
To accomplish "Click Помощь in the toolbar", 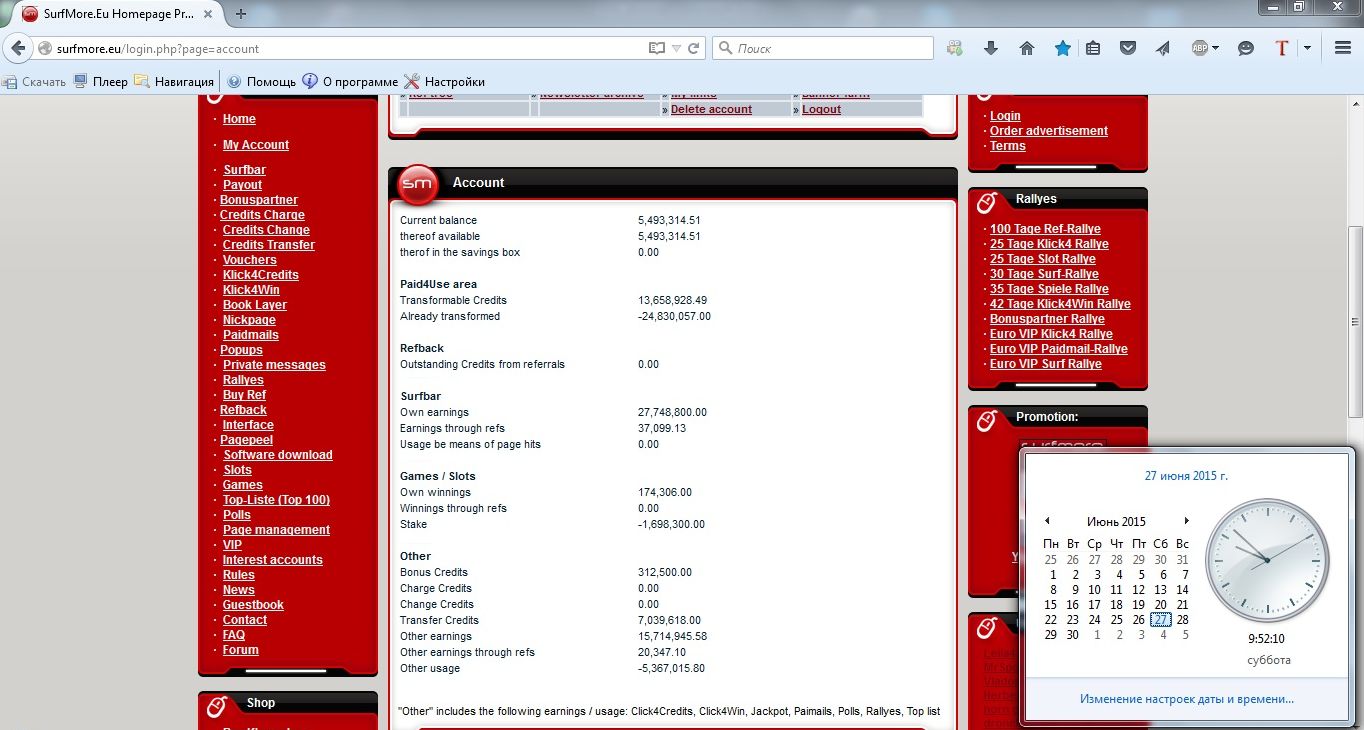I will (261, 82).
